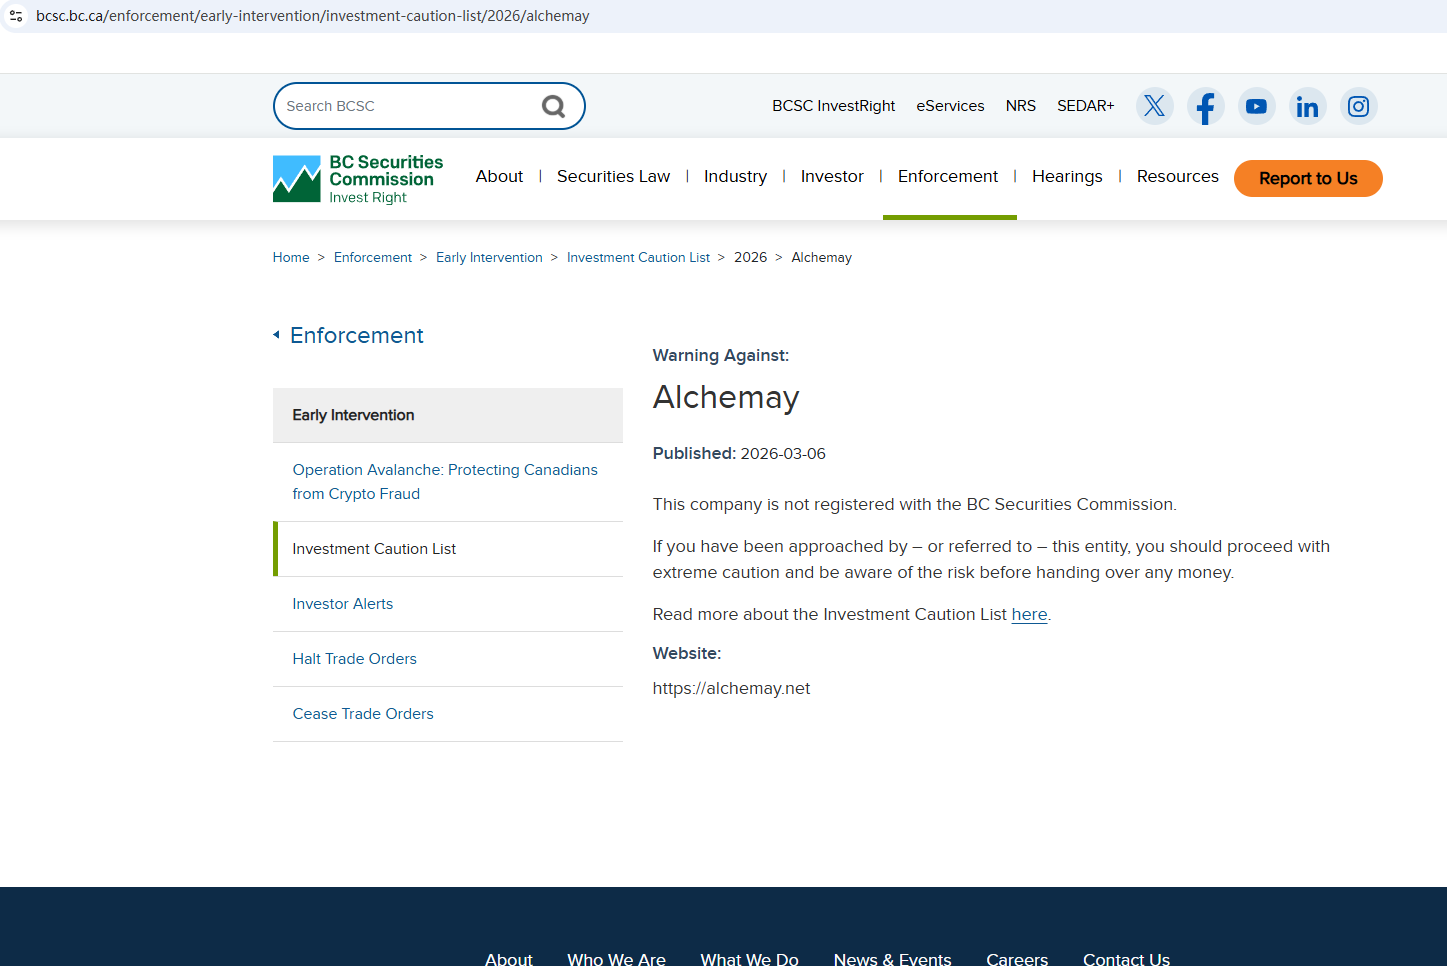The height and width of the screenshot is (966, 1447).
Task: Click the site info icon in address bar
Action: click(x=16, y=16)
